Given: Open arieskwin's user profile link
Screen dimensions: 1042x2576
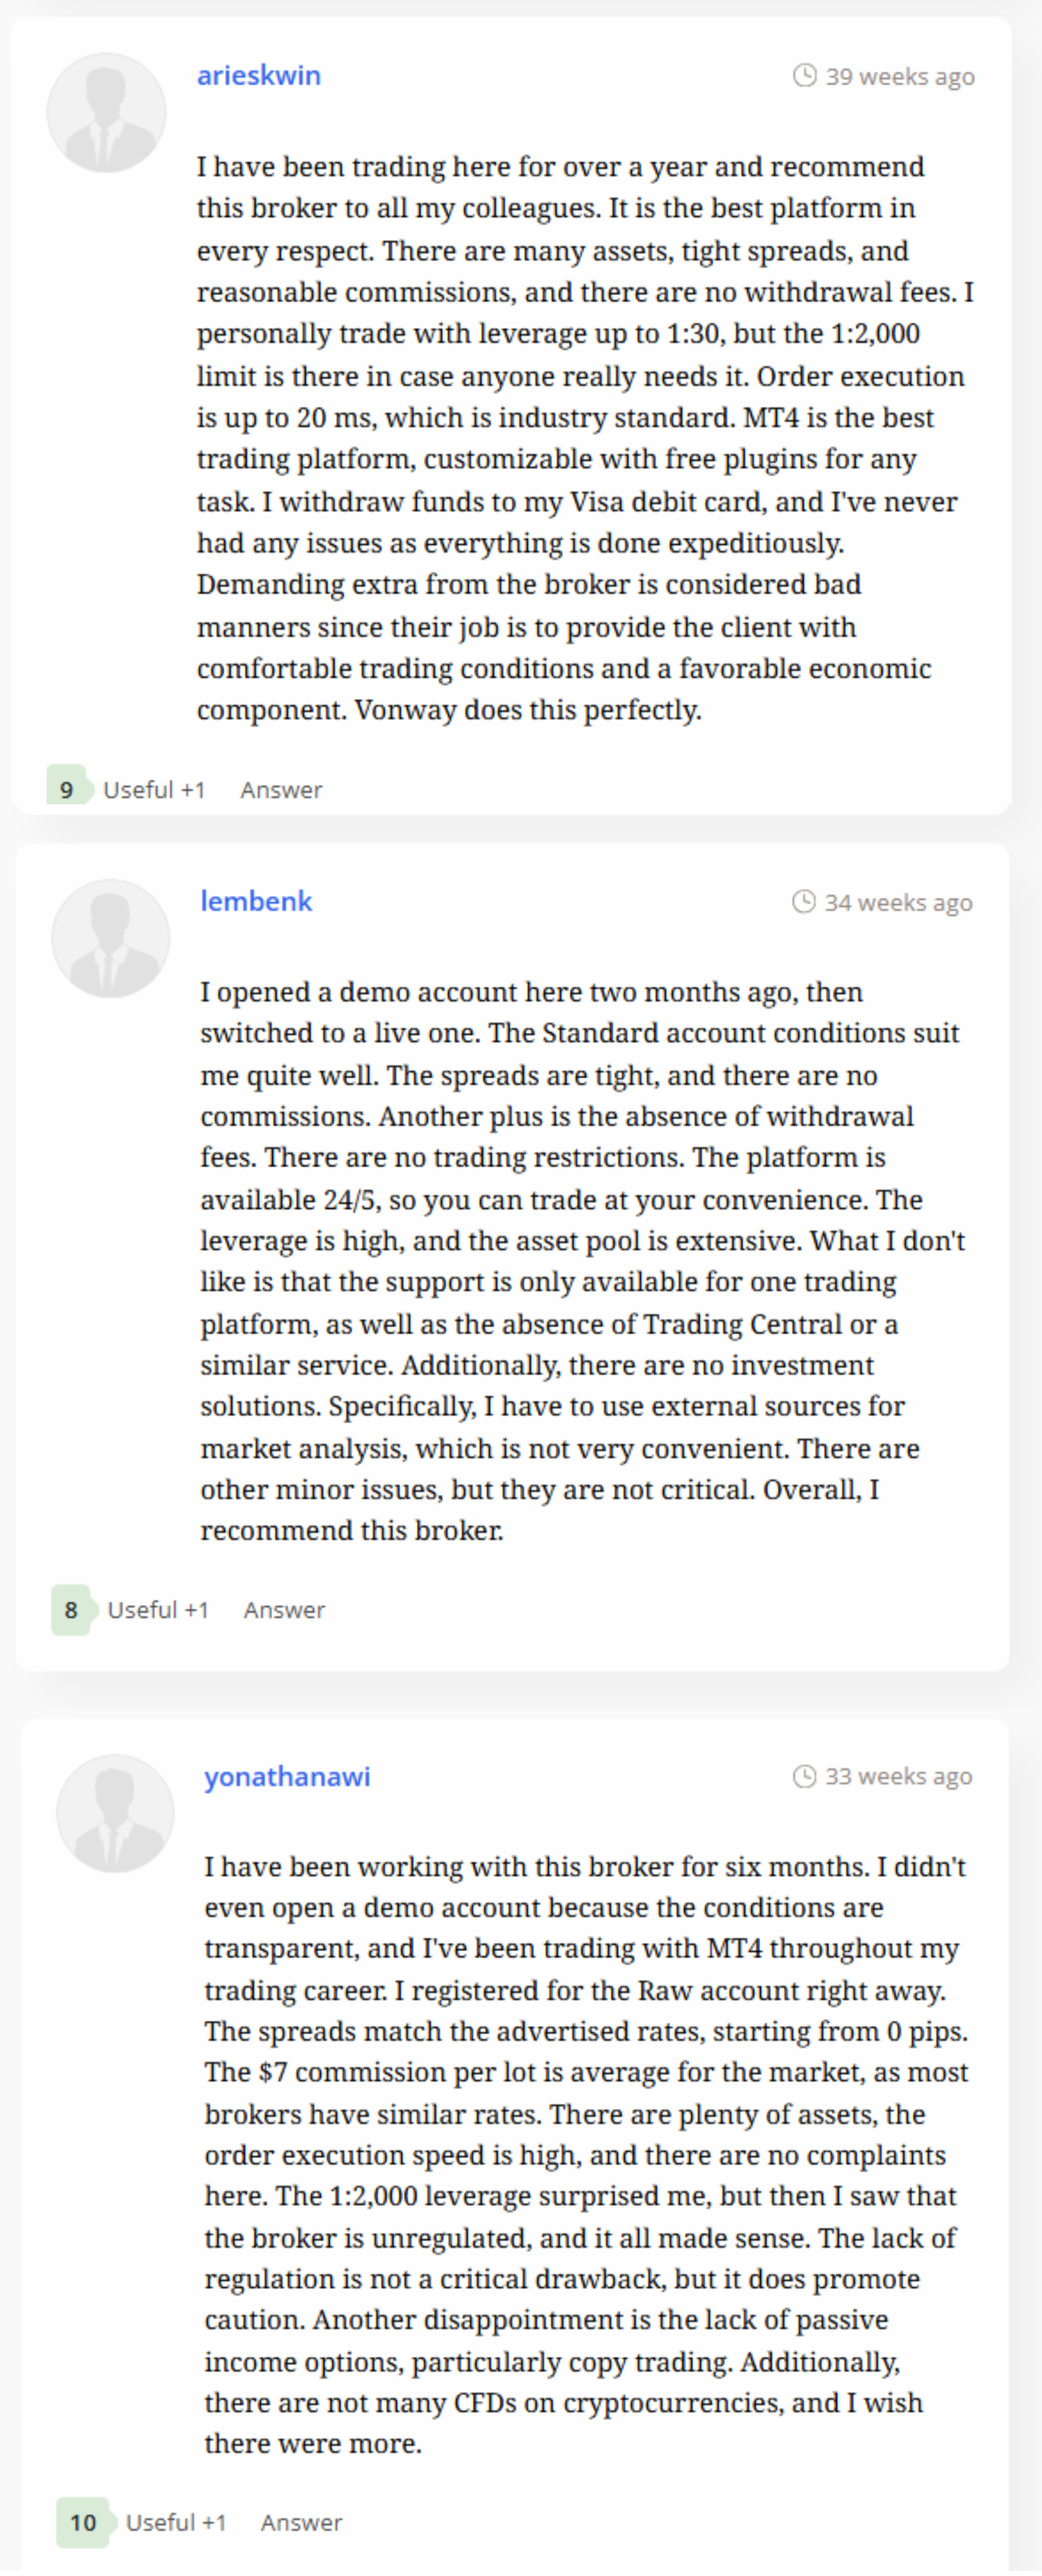Looking at the screenshot, I should [259, 76].
